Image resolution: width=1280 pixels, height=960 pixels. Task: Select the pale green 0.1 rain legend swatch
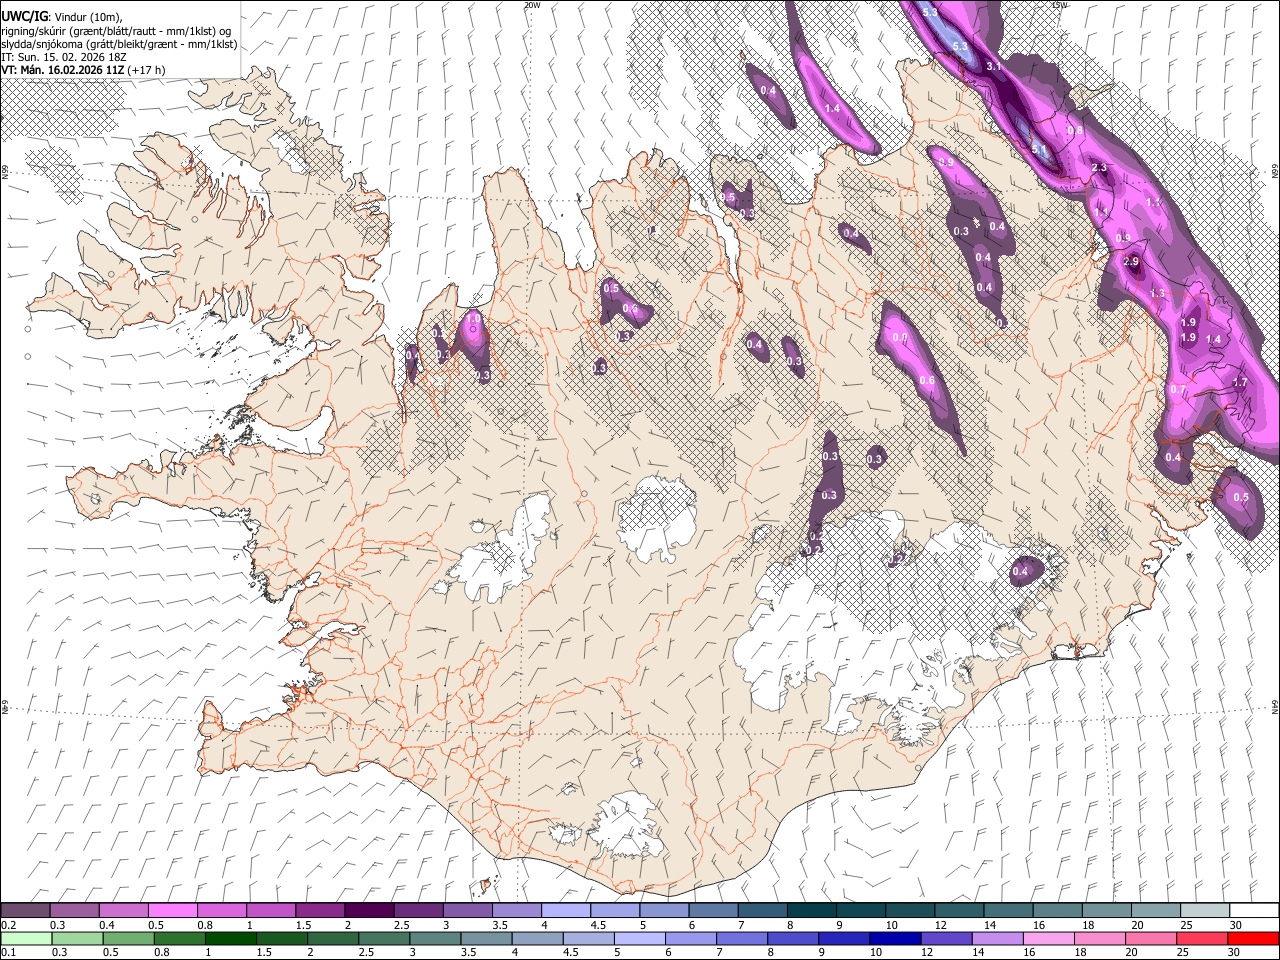tap(26, 938)
